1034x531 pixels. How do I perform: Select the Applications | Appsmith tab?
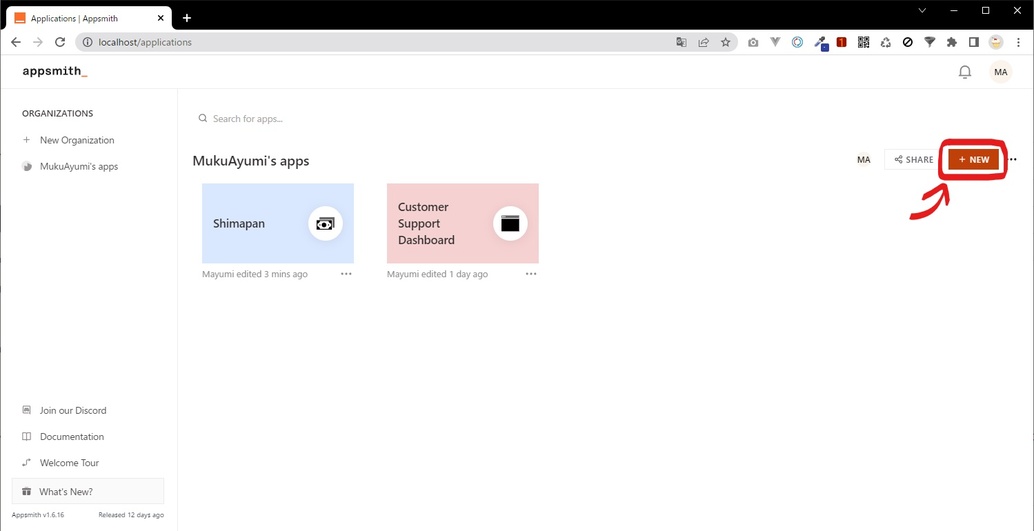[88, 18]
